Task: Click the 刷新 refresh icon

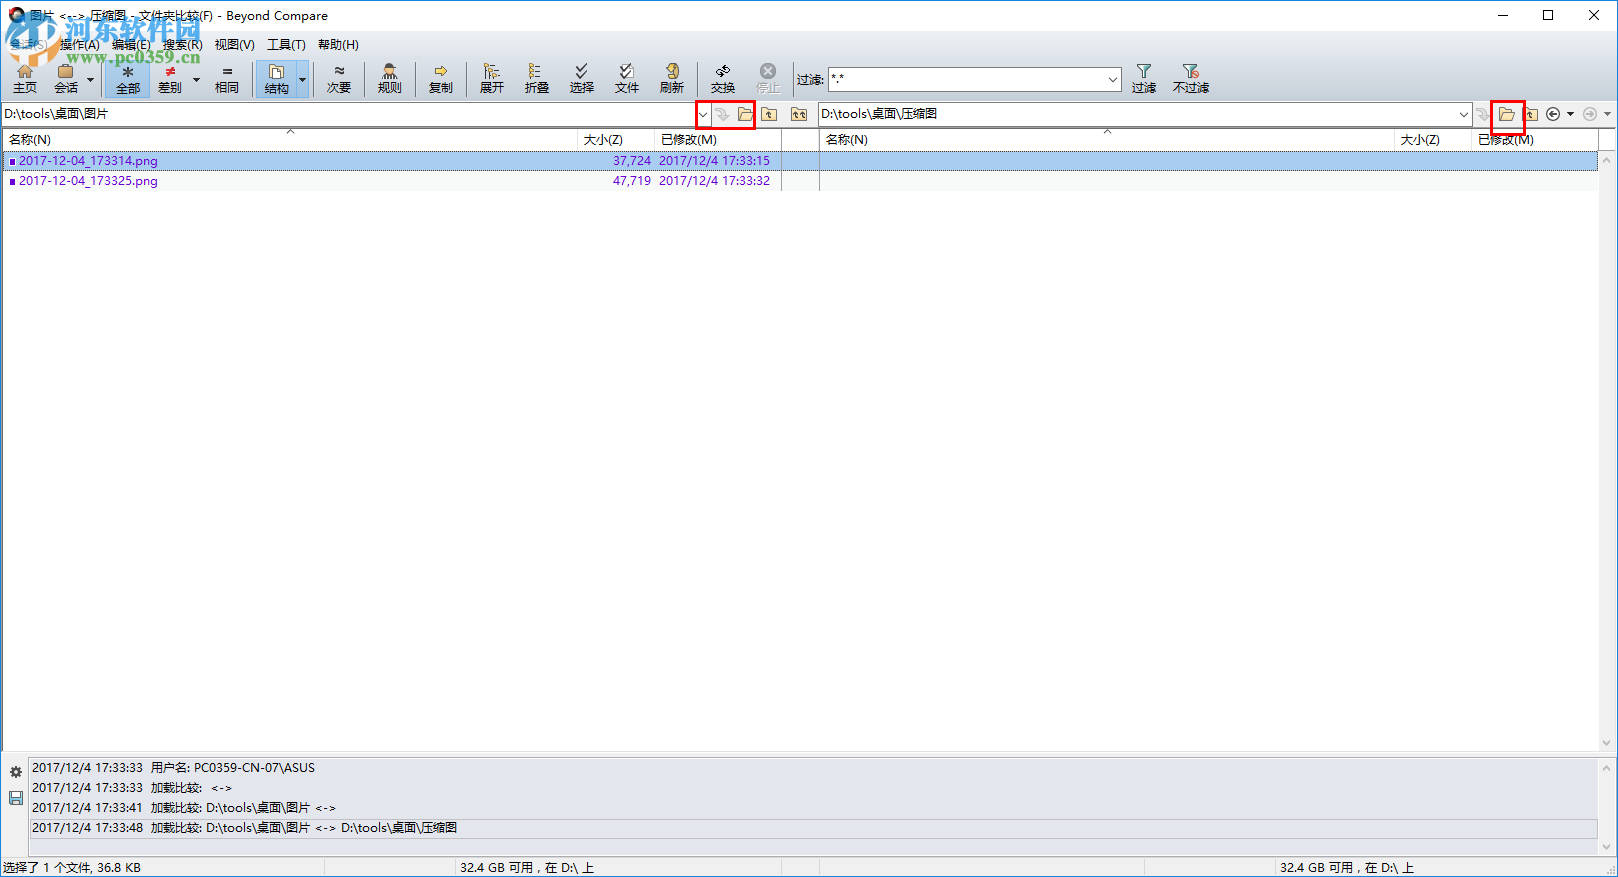Action: pyautogui.click(x=672, y=78)
